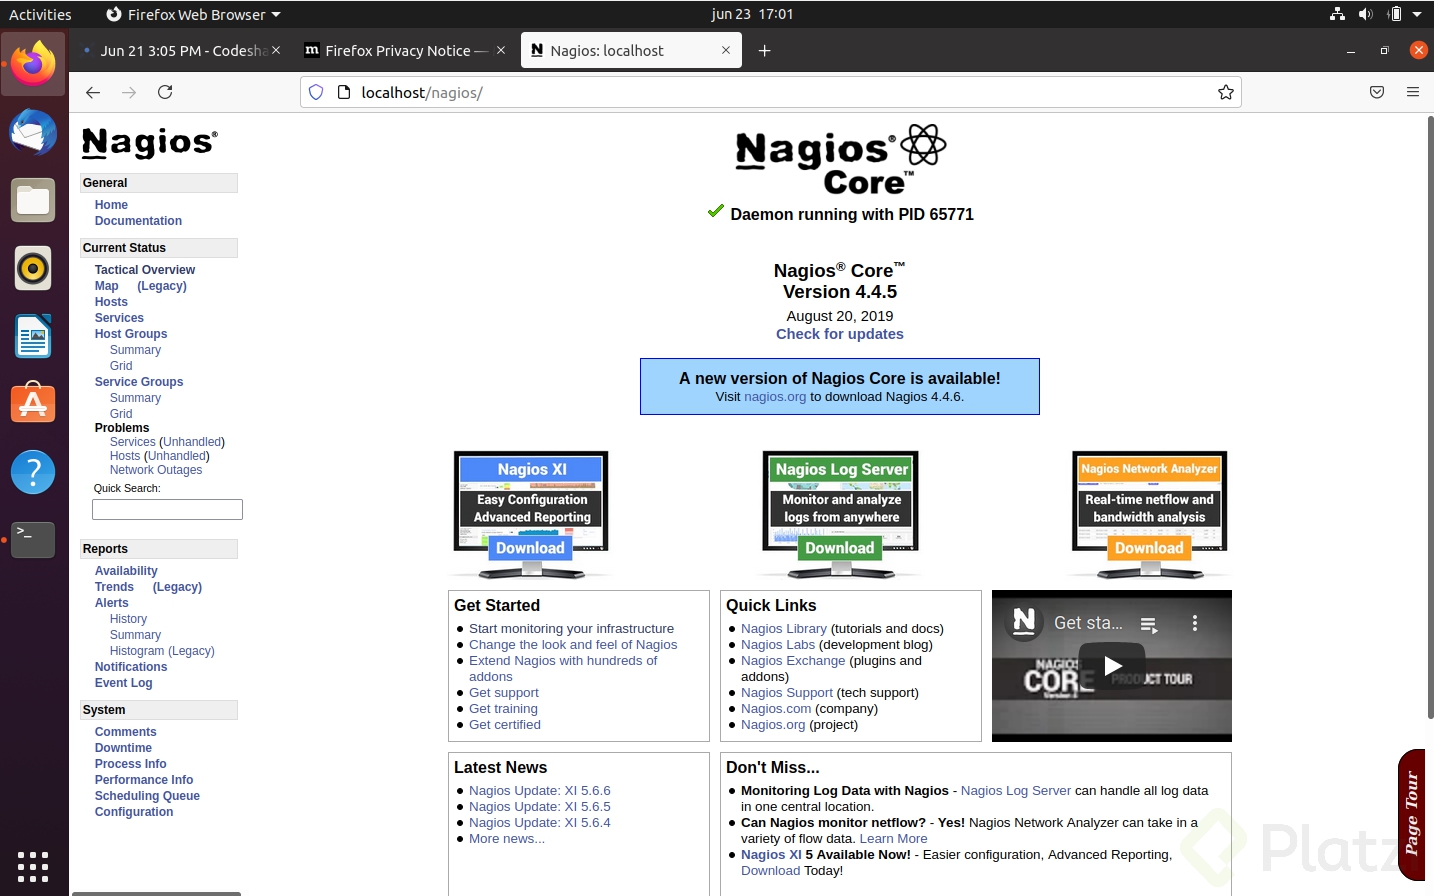The width and height of the screenshot is (1434, 896).
Task: Open Nagios Update: XI 5.6.6 news
Action: 540,791
